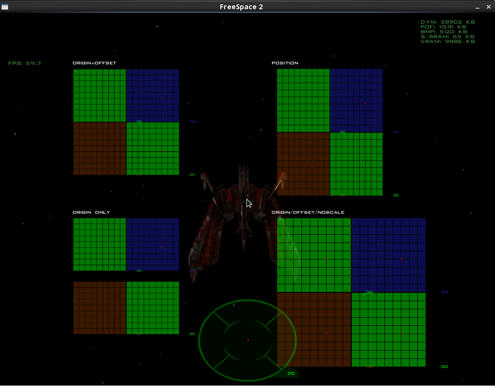
Task: Click the red dot at radar center
Action: 248,340
